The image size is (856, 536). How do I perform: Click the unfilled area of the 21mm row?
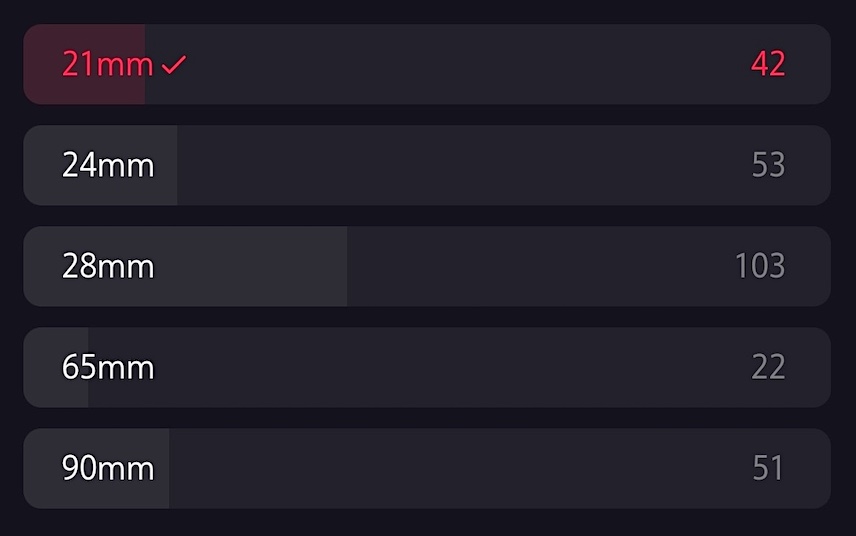point(450,65)
